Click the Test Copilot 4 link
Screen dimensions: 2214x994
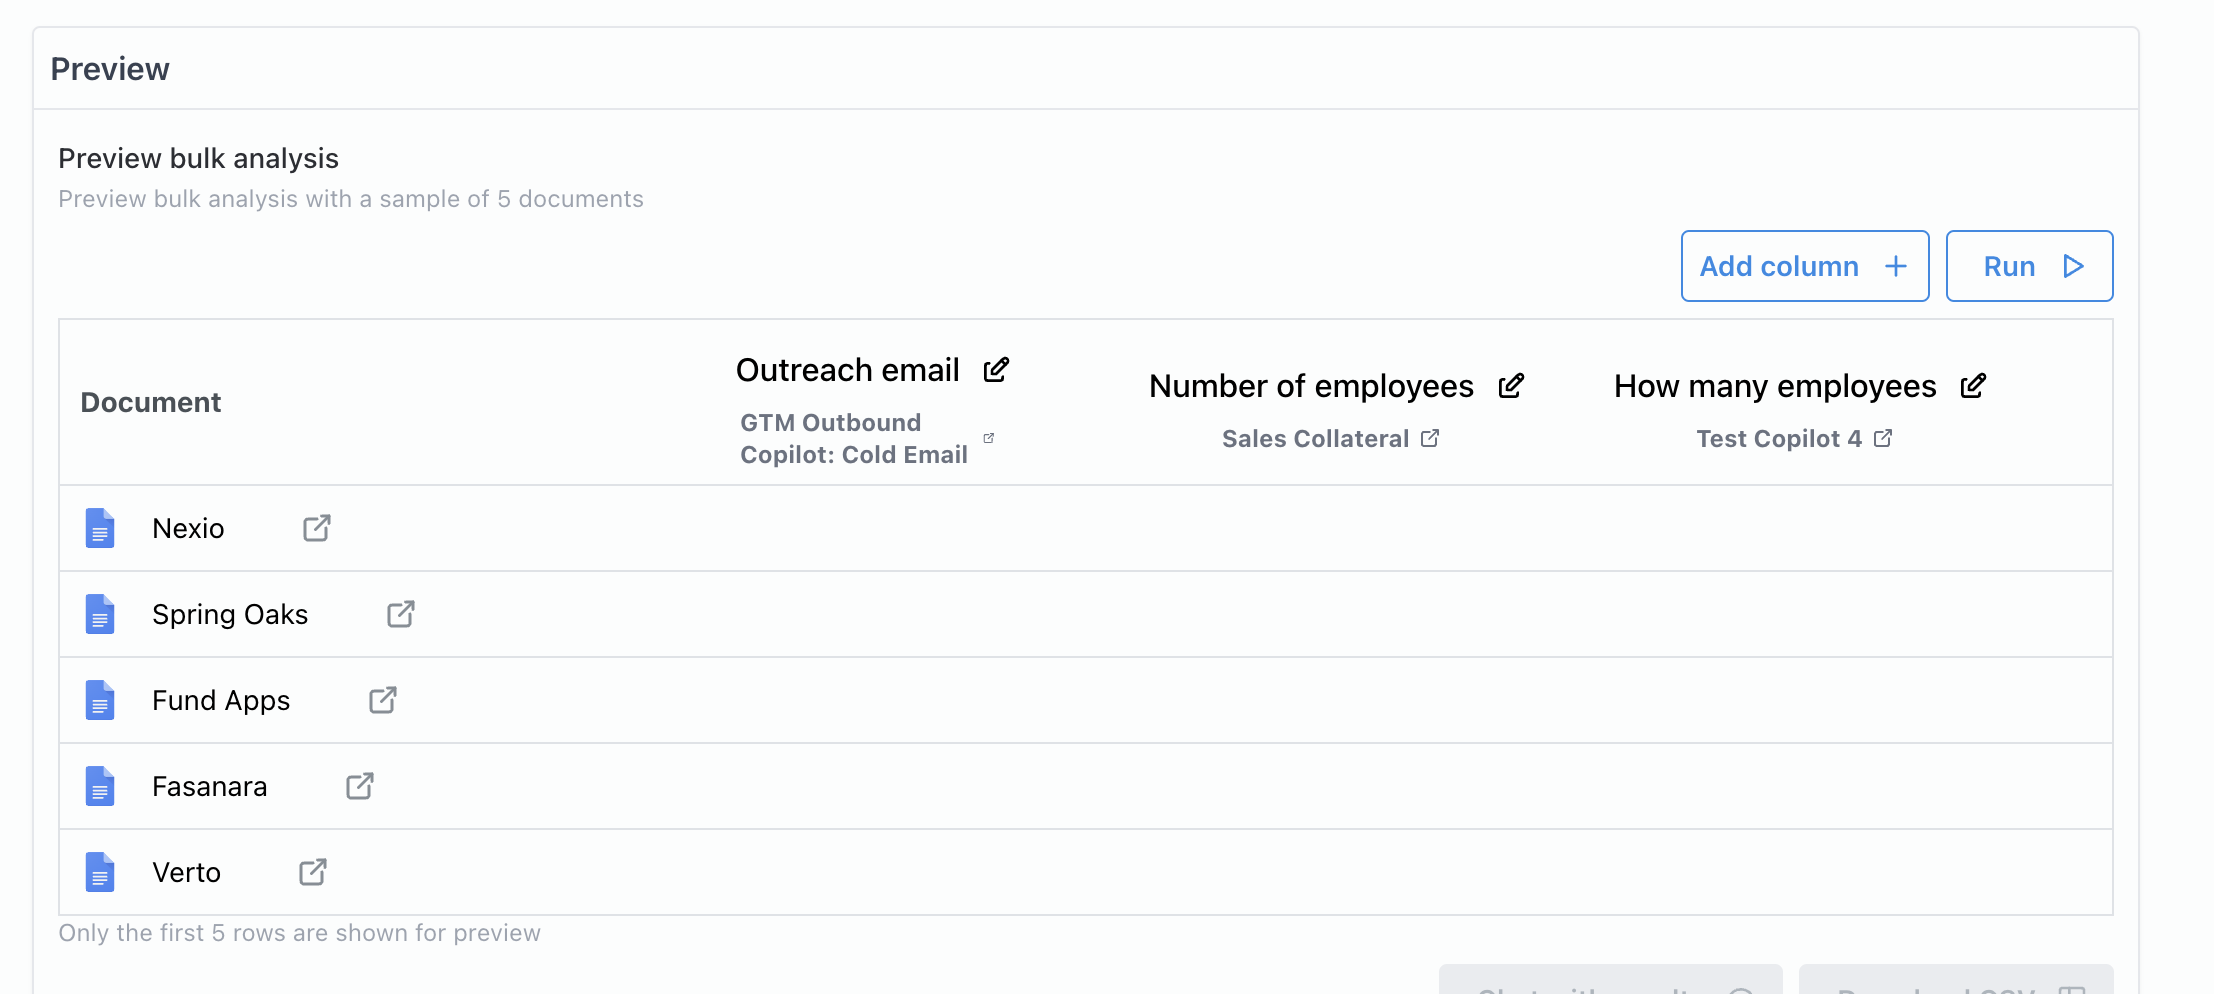point(1779,438)
